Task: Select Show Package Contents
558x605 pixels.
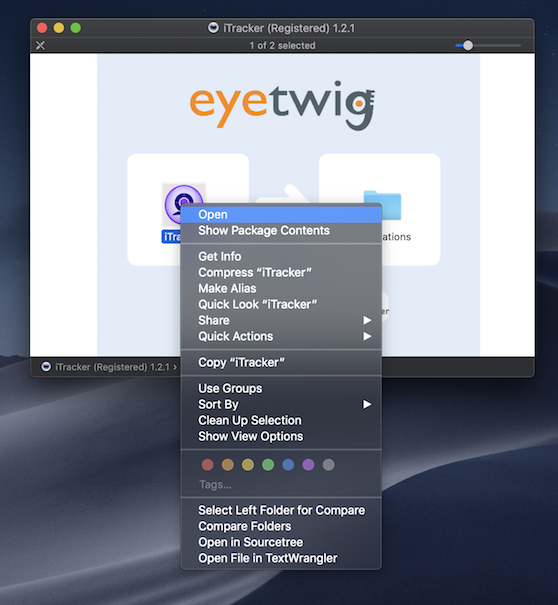Action: point(281,230)
